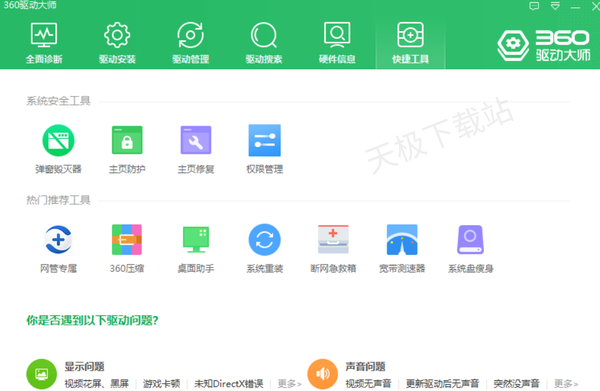Viewport: 600px width, 391px height.
Task: Switch to the 驱动安装 tab
Action: [x=117, y=43]
